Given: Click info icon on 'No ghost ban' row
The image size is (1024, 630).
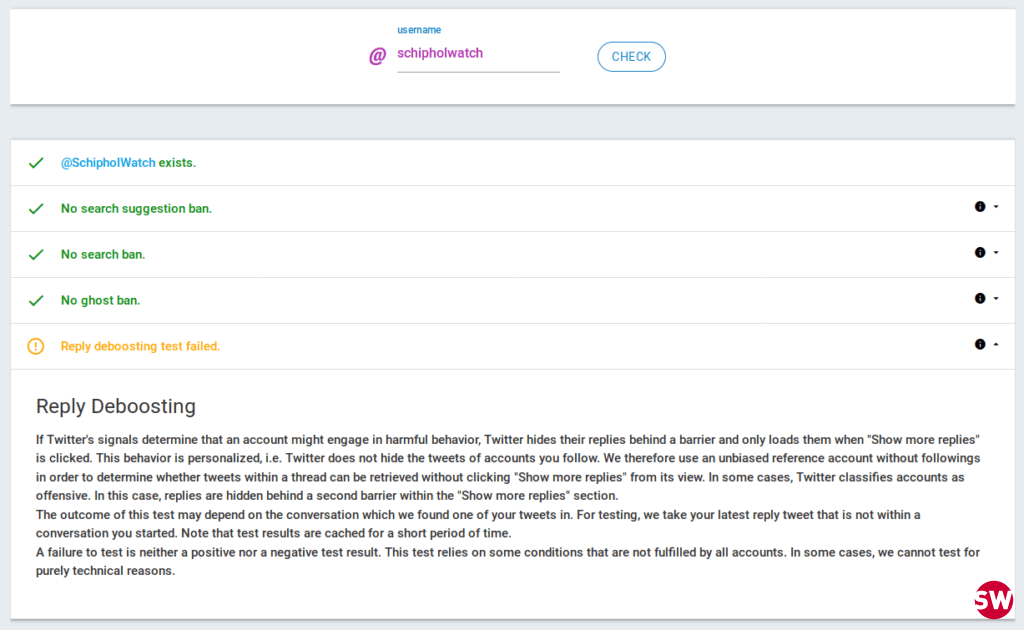Looking at the screenshot, I should (x=980, y=298).
